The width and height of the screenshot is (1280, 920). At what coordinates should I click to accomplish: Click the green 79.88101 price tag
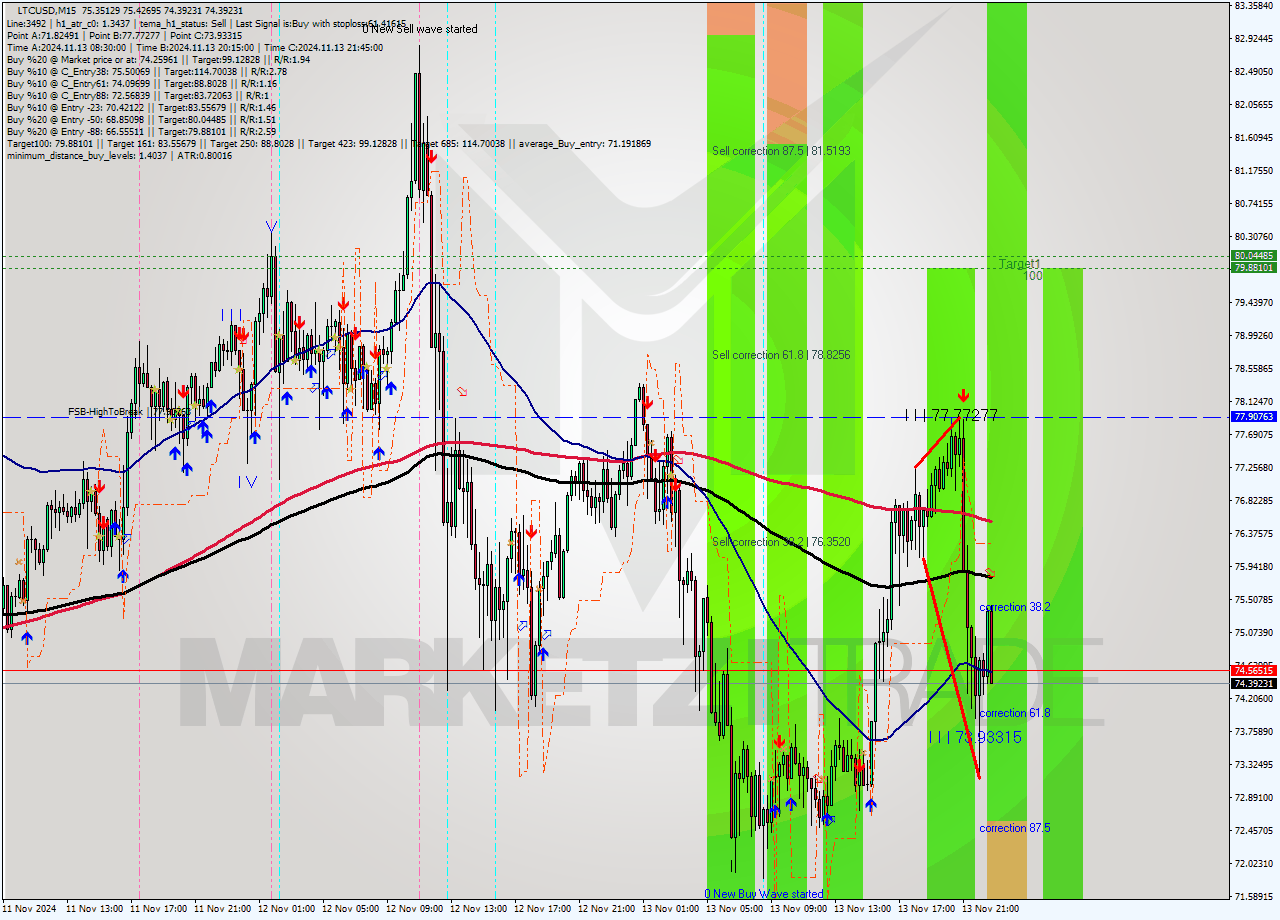tap(1254, 267)
